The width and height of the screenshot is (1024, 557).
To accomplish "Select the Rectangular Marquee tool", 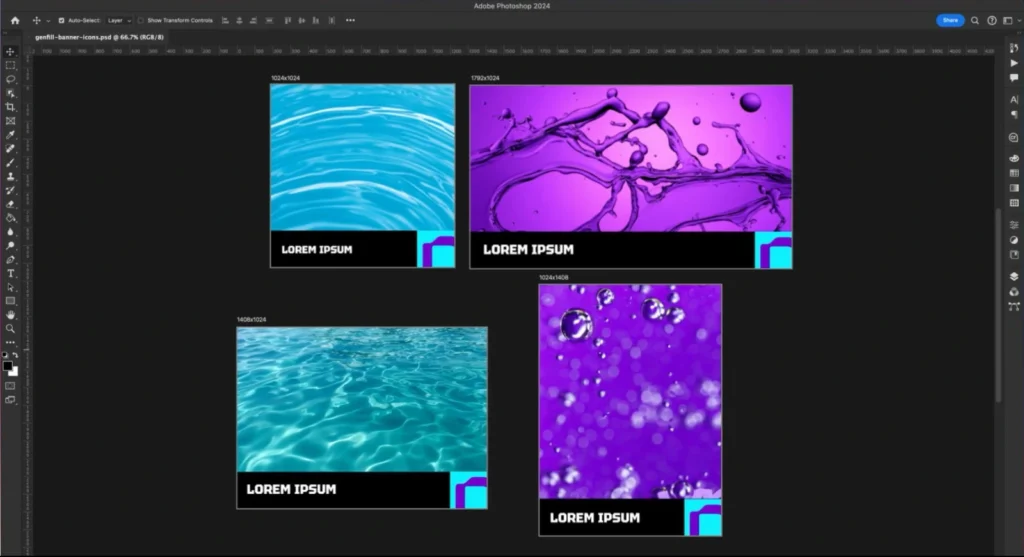I will click(x=10, y=65).
